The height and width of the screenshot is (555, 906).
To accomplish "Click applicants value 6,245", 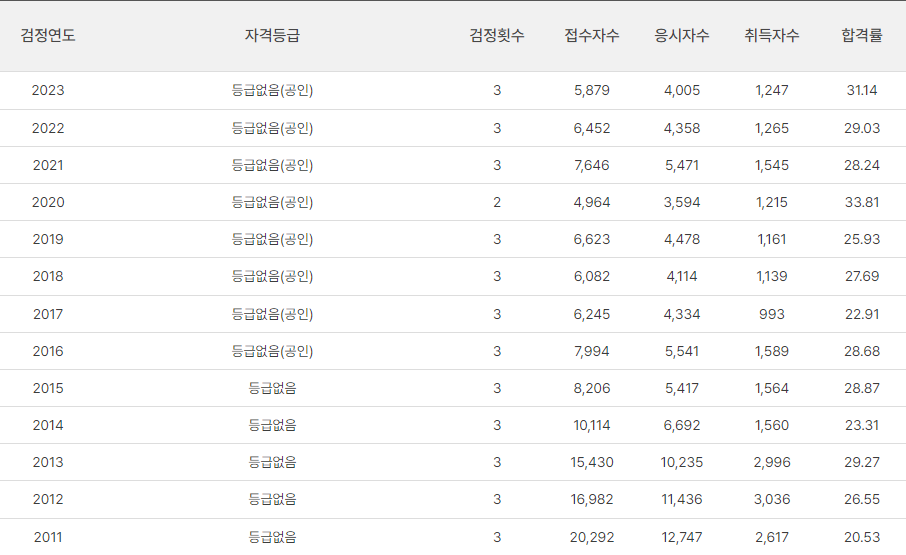I will [x=592, y=314].
